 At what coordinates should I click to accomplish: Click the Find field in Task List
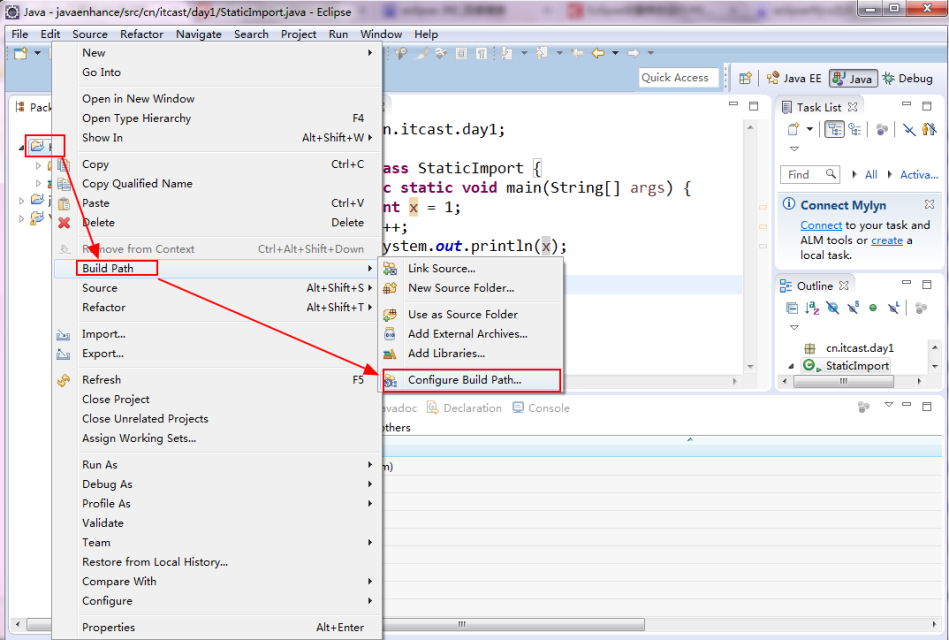pos(810,174)
